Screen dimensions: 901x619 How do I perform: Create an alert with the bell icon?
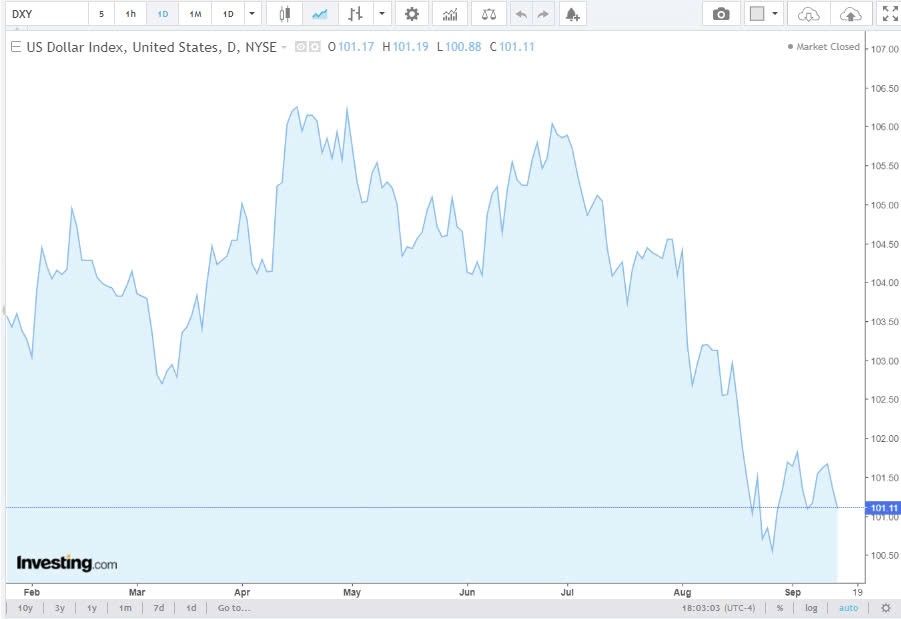[571, 14]
